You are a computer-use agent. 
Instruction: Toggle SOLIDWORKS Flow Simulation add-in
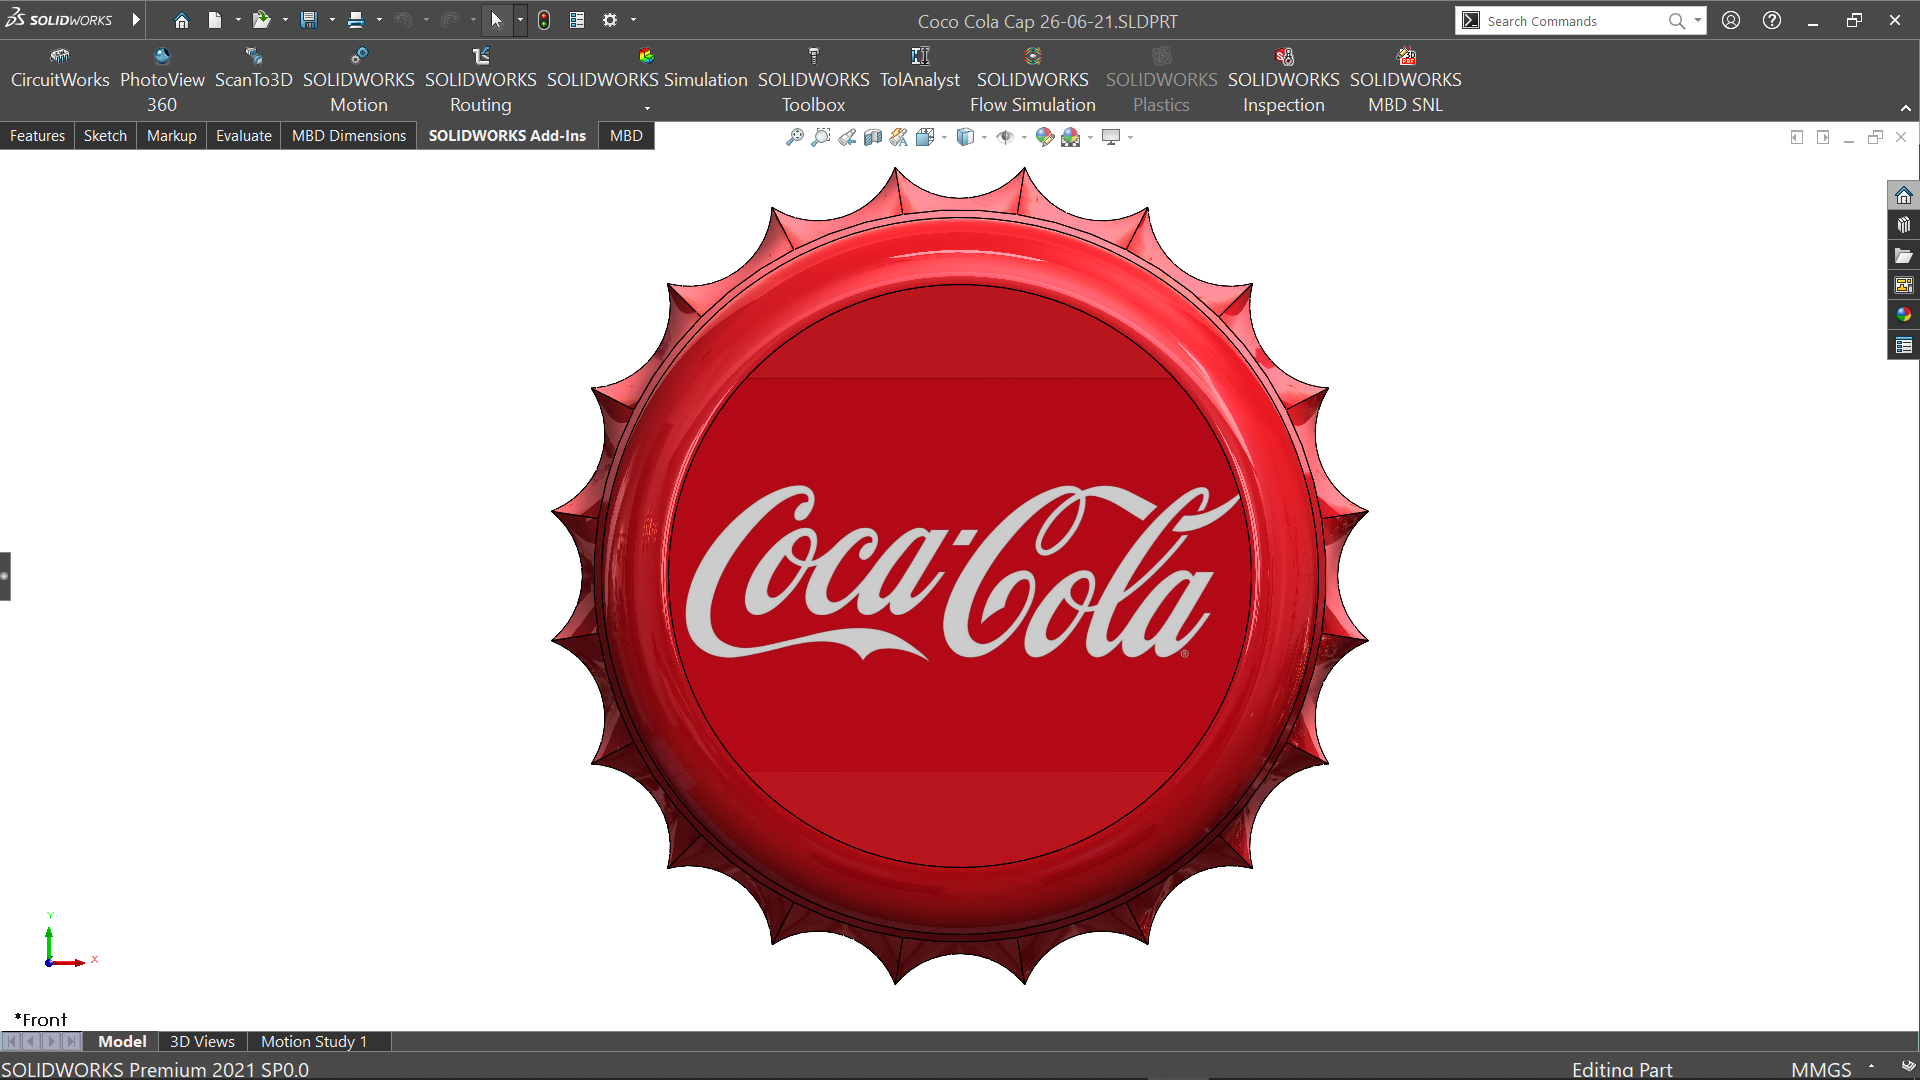click(x=1033, y=80)
